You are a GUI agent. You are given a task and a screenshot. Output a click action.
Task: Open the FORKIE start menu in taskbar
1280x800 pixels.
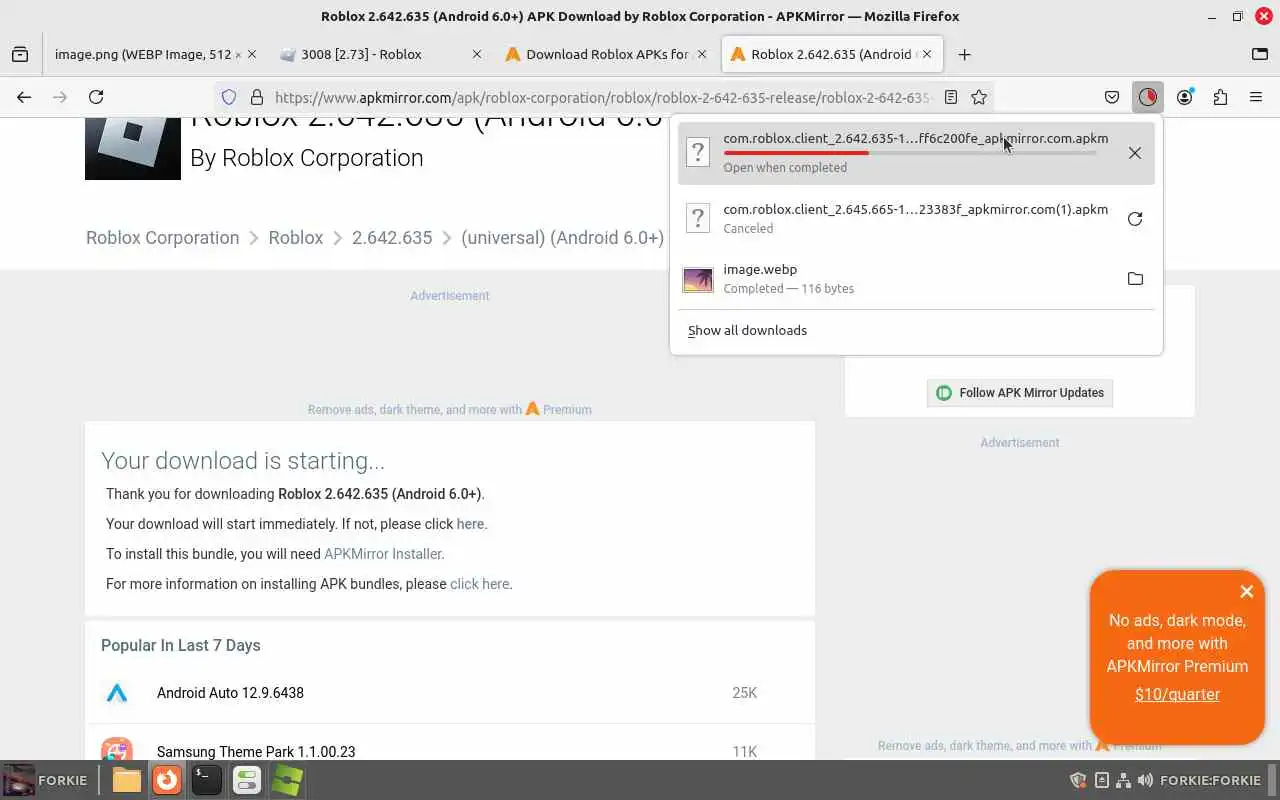[46, 780]
